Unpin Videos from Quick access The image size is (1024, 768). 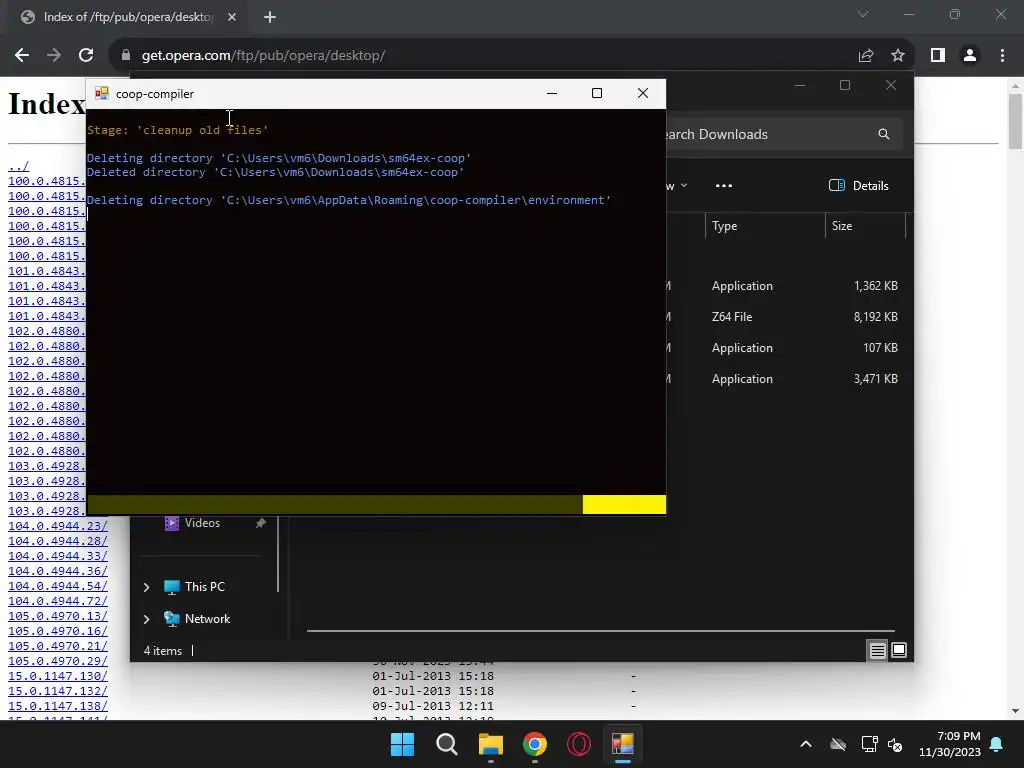(261, 523)
